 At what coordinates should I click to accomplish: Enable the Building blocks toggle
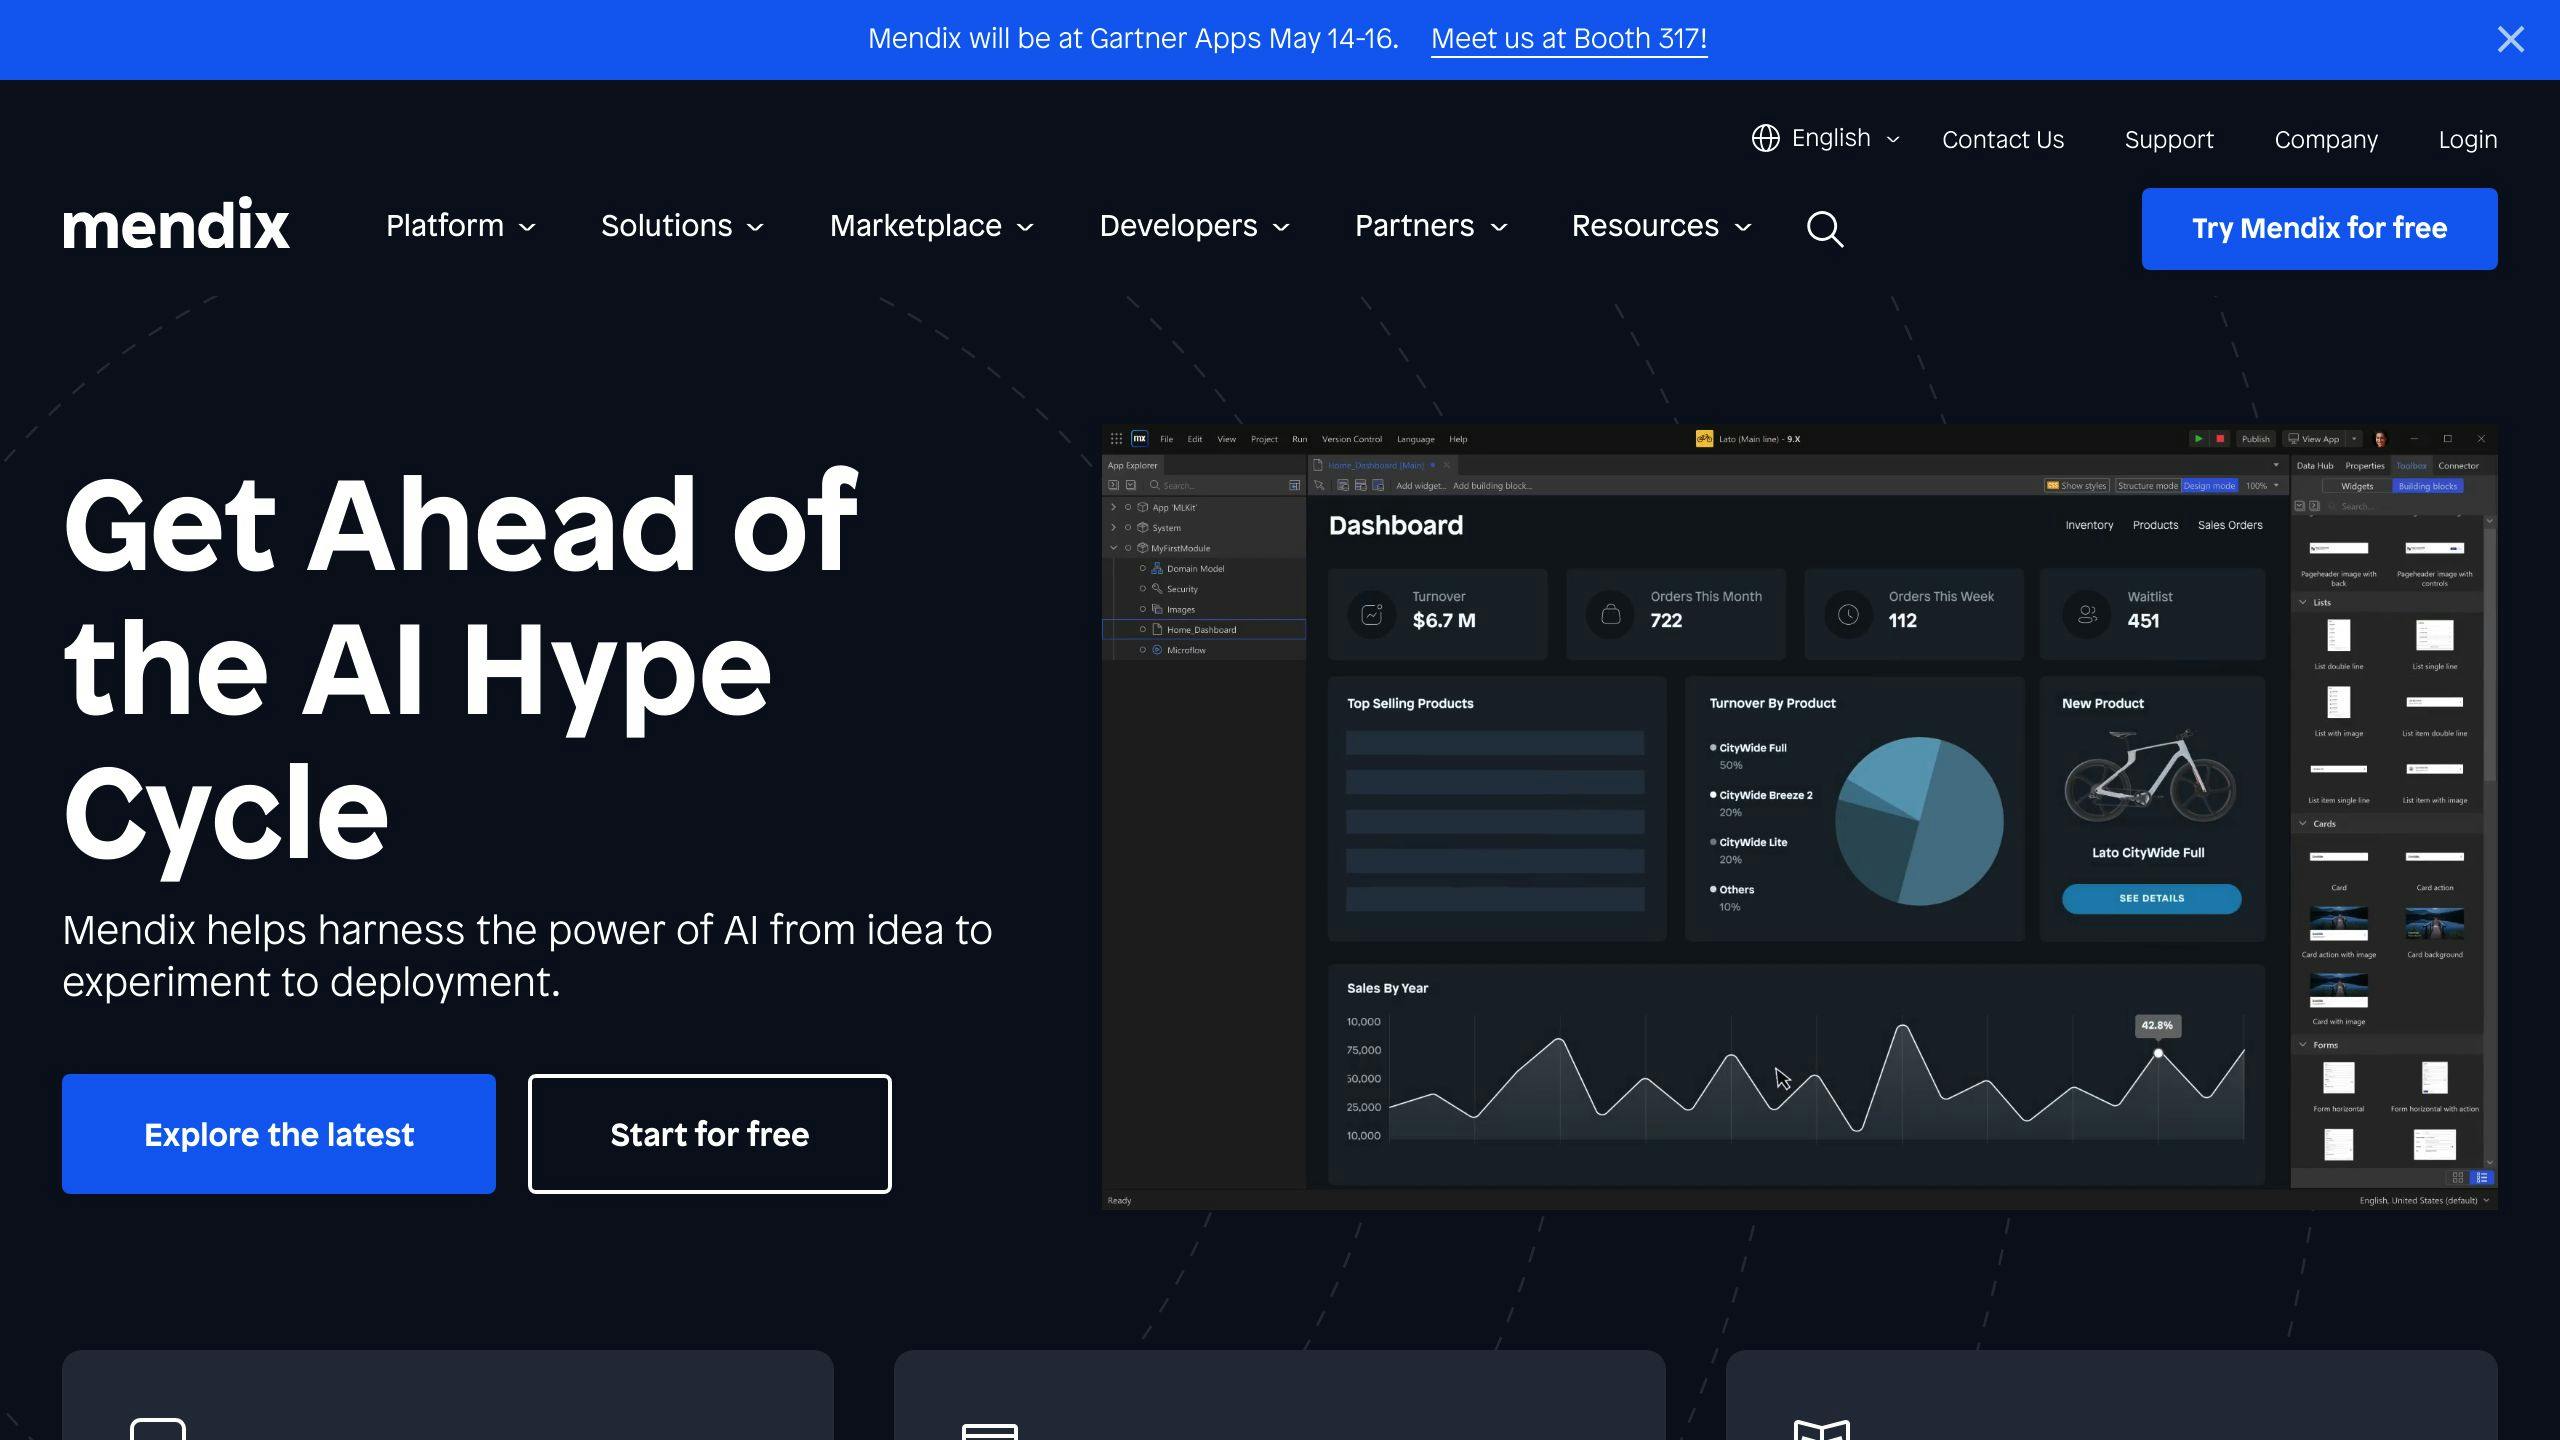pos(2429,486)
